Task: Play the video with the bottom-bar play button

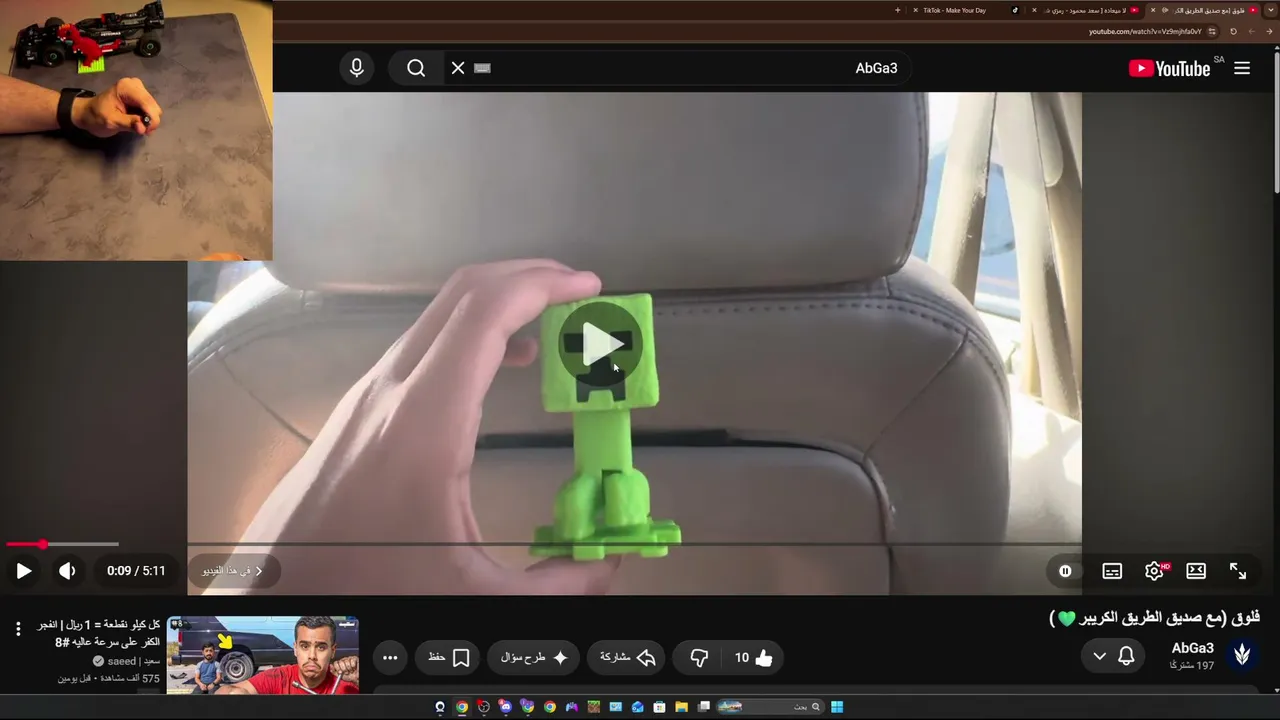Action: click(x=24, y=571)
